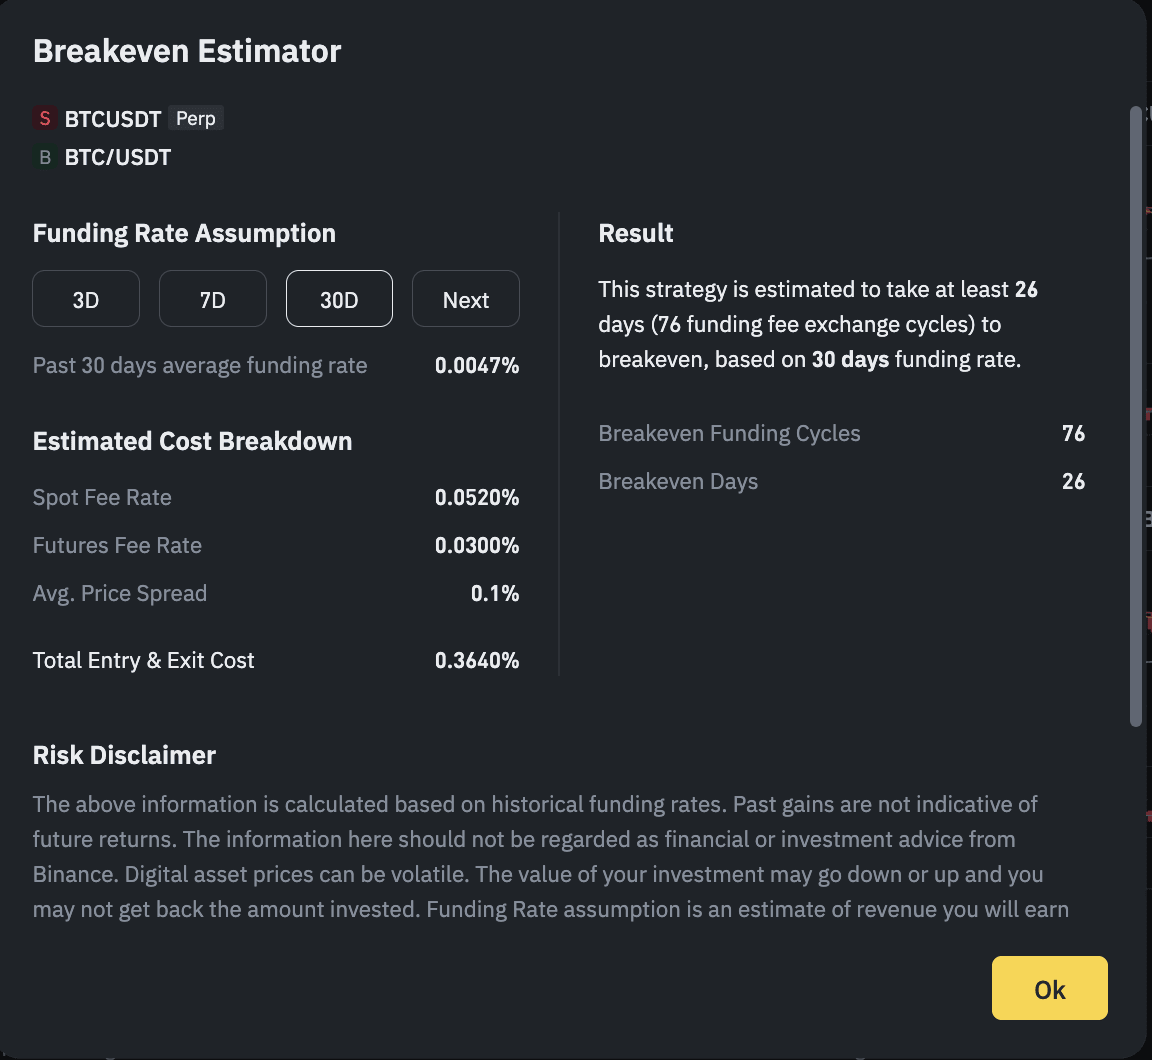
Task: Click the Breakeven Funding Cycles value 76
Action: click(1073, 433)
